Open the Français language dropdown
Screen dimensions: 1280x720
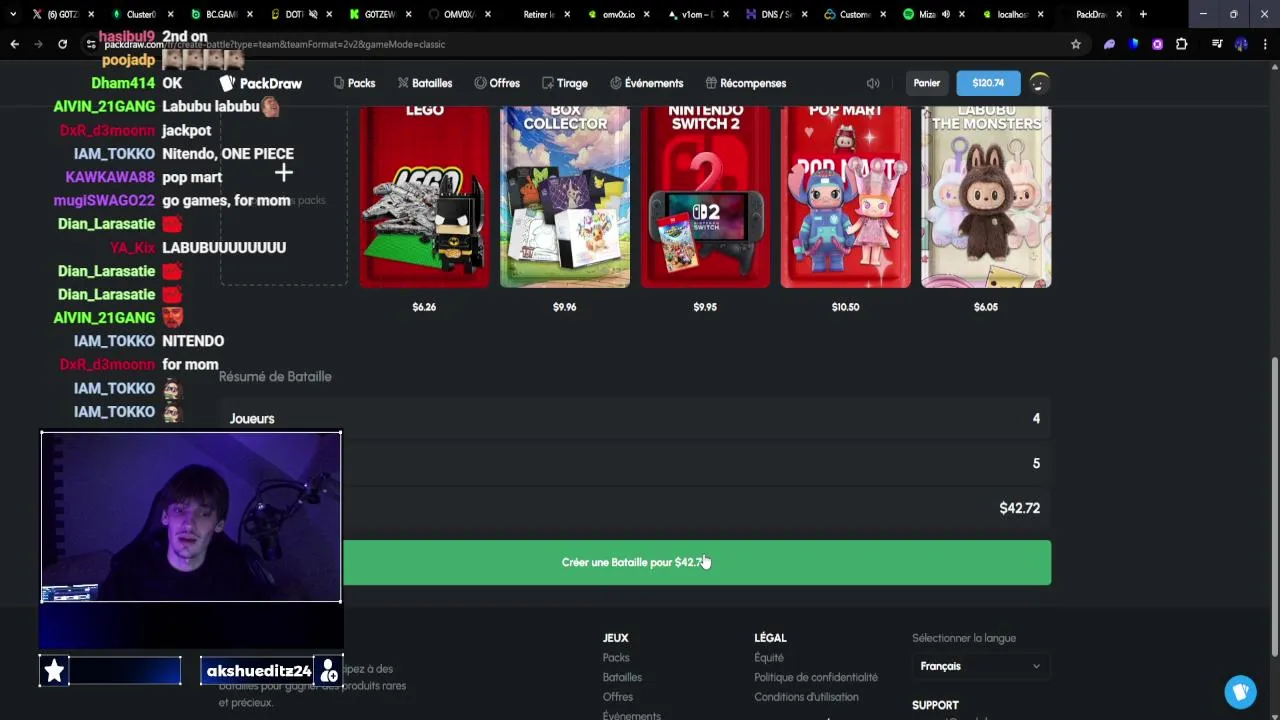979,666
